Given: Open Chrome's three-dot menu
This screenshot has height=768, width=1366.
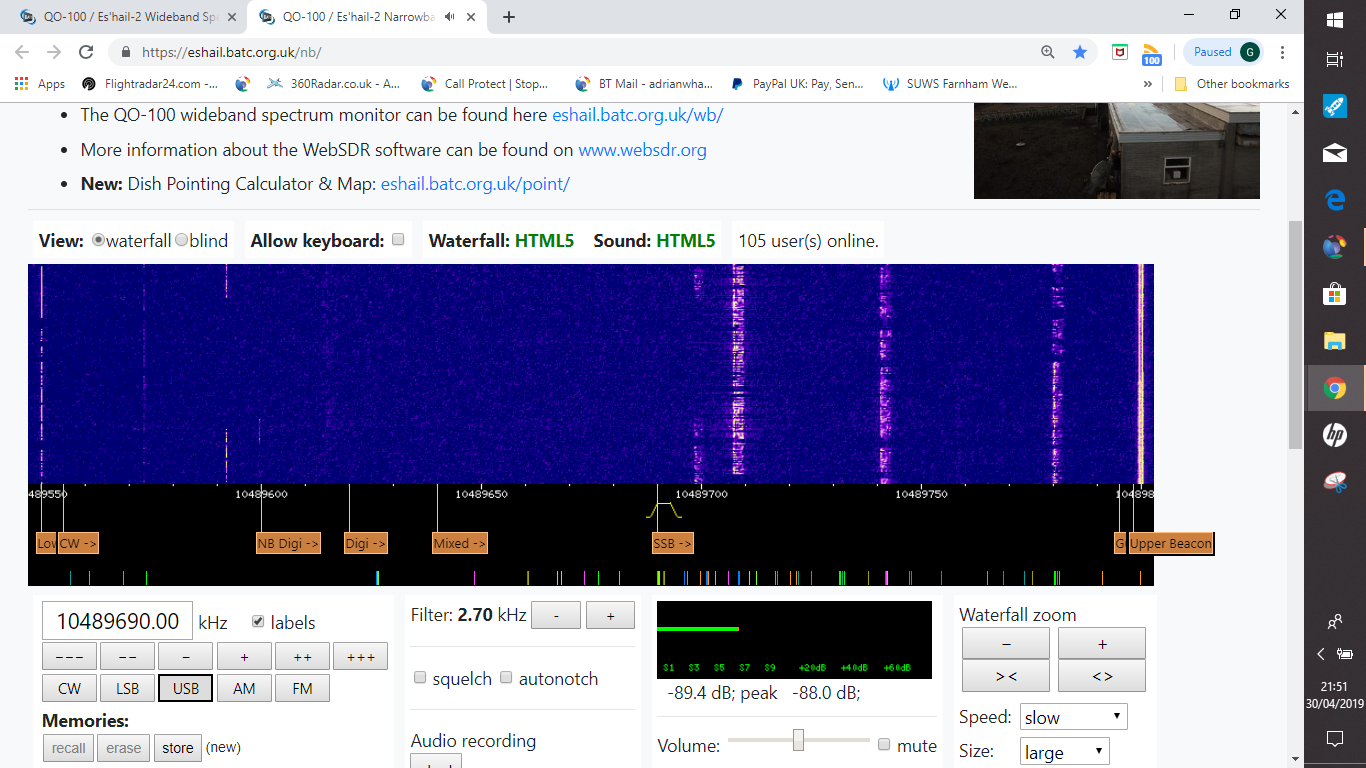Looking at the screenshot, I should point(1283,52).
